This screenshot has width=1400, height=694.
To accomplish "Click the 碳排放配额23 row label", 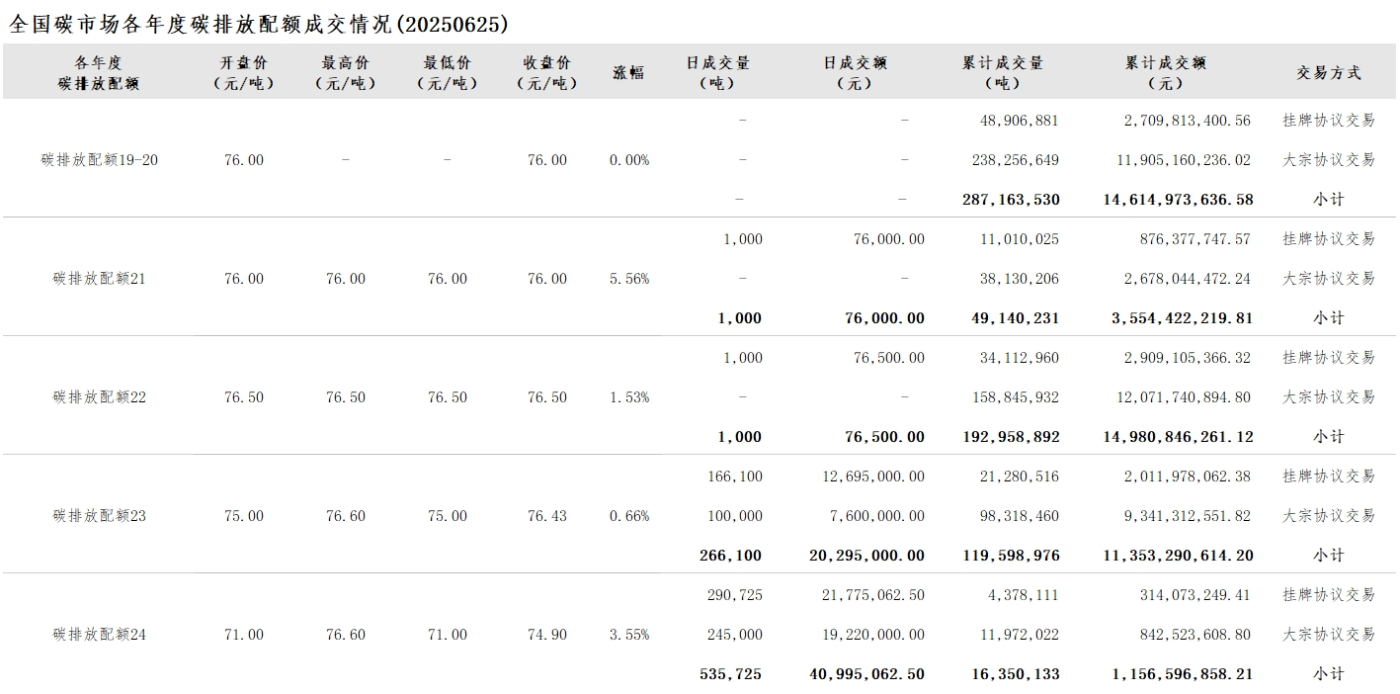I will [99, 516].
